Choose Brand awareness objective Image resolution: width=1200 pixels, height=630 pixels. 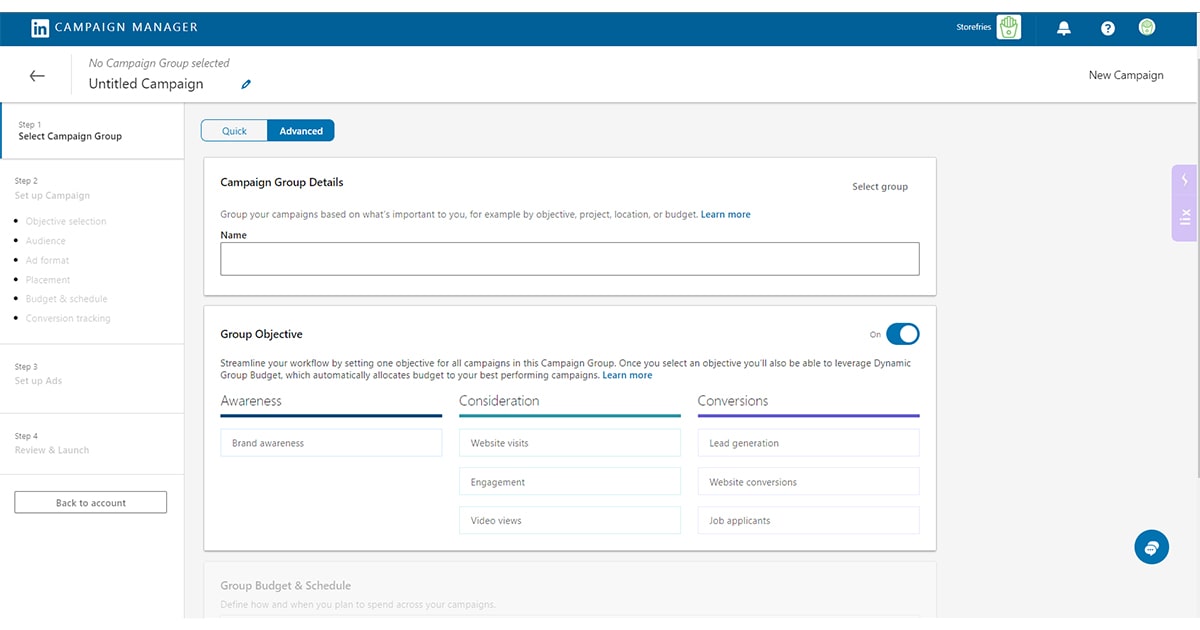pos(331,443)
